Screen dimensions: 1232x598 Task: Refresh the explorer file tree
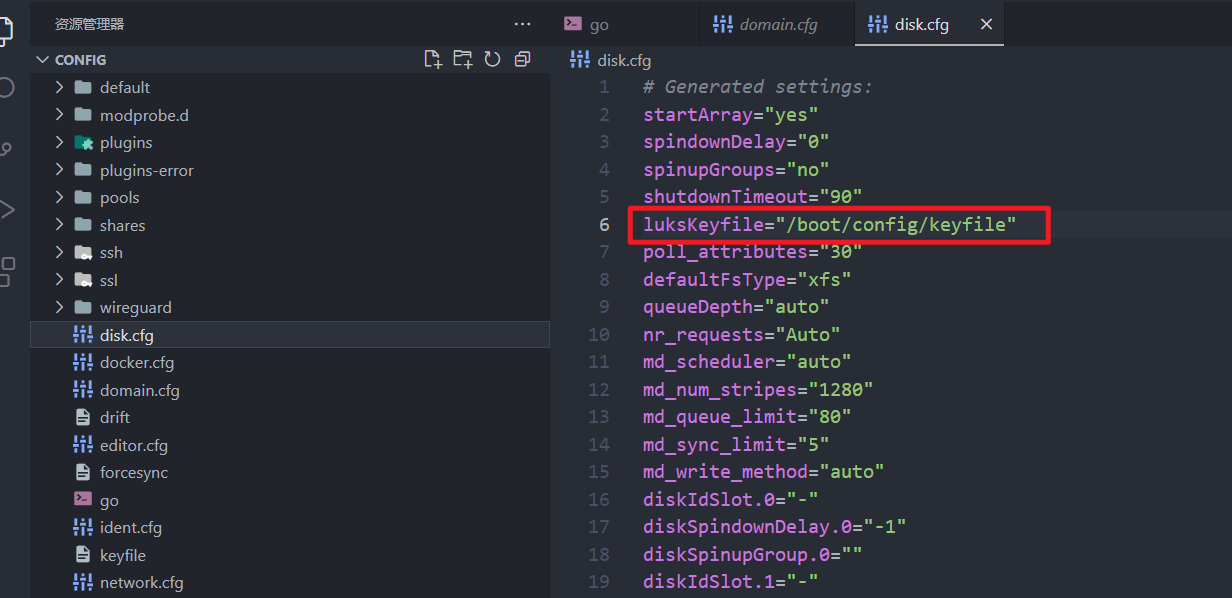(x=492, y=59)
